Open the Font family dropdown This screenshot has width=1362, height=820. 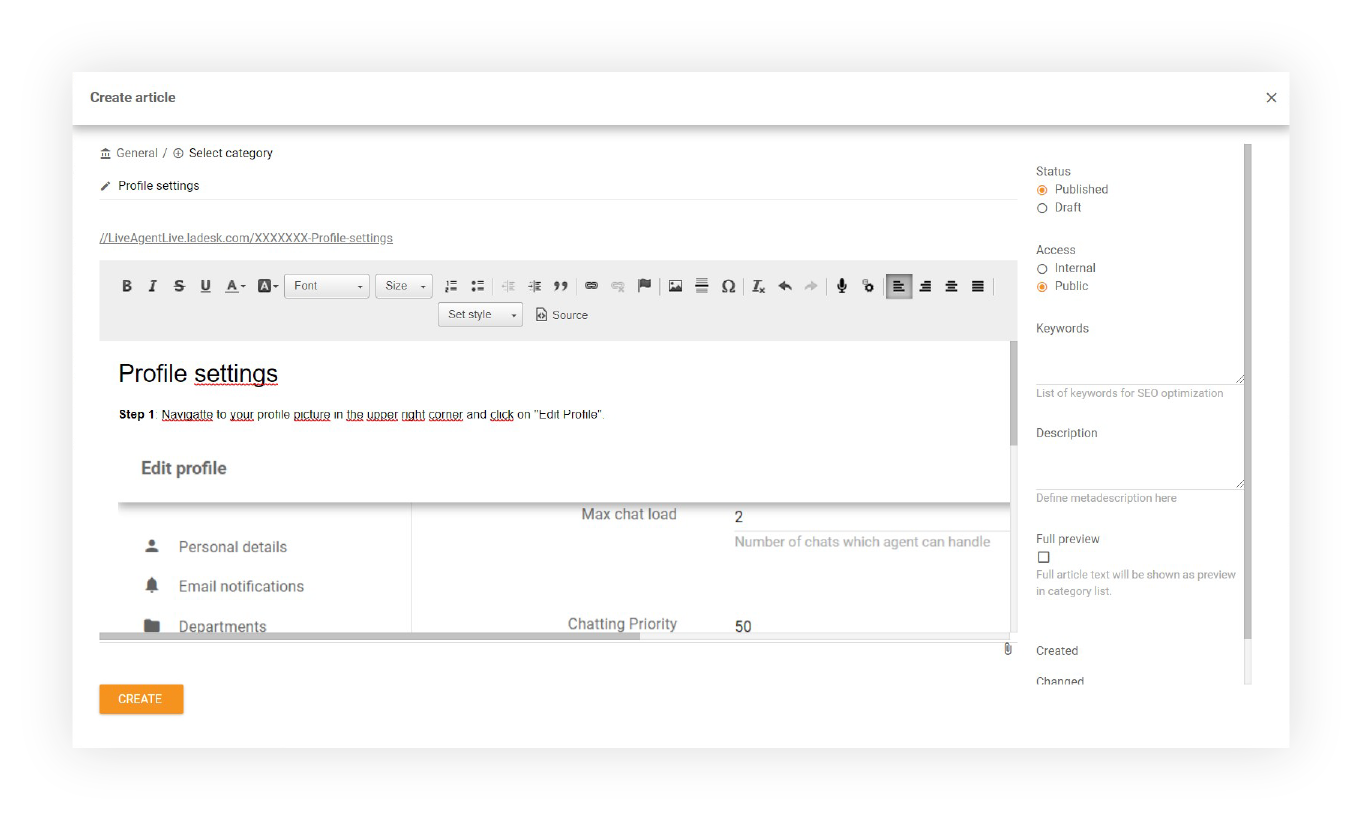(x=327, y=286)
